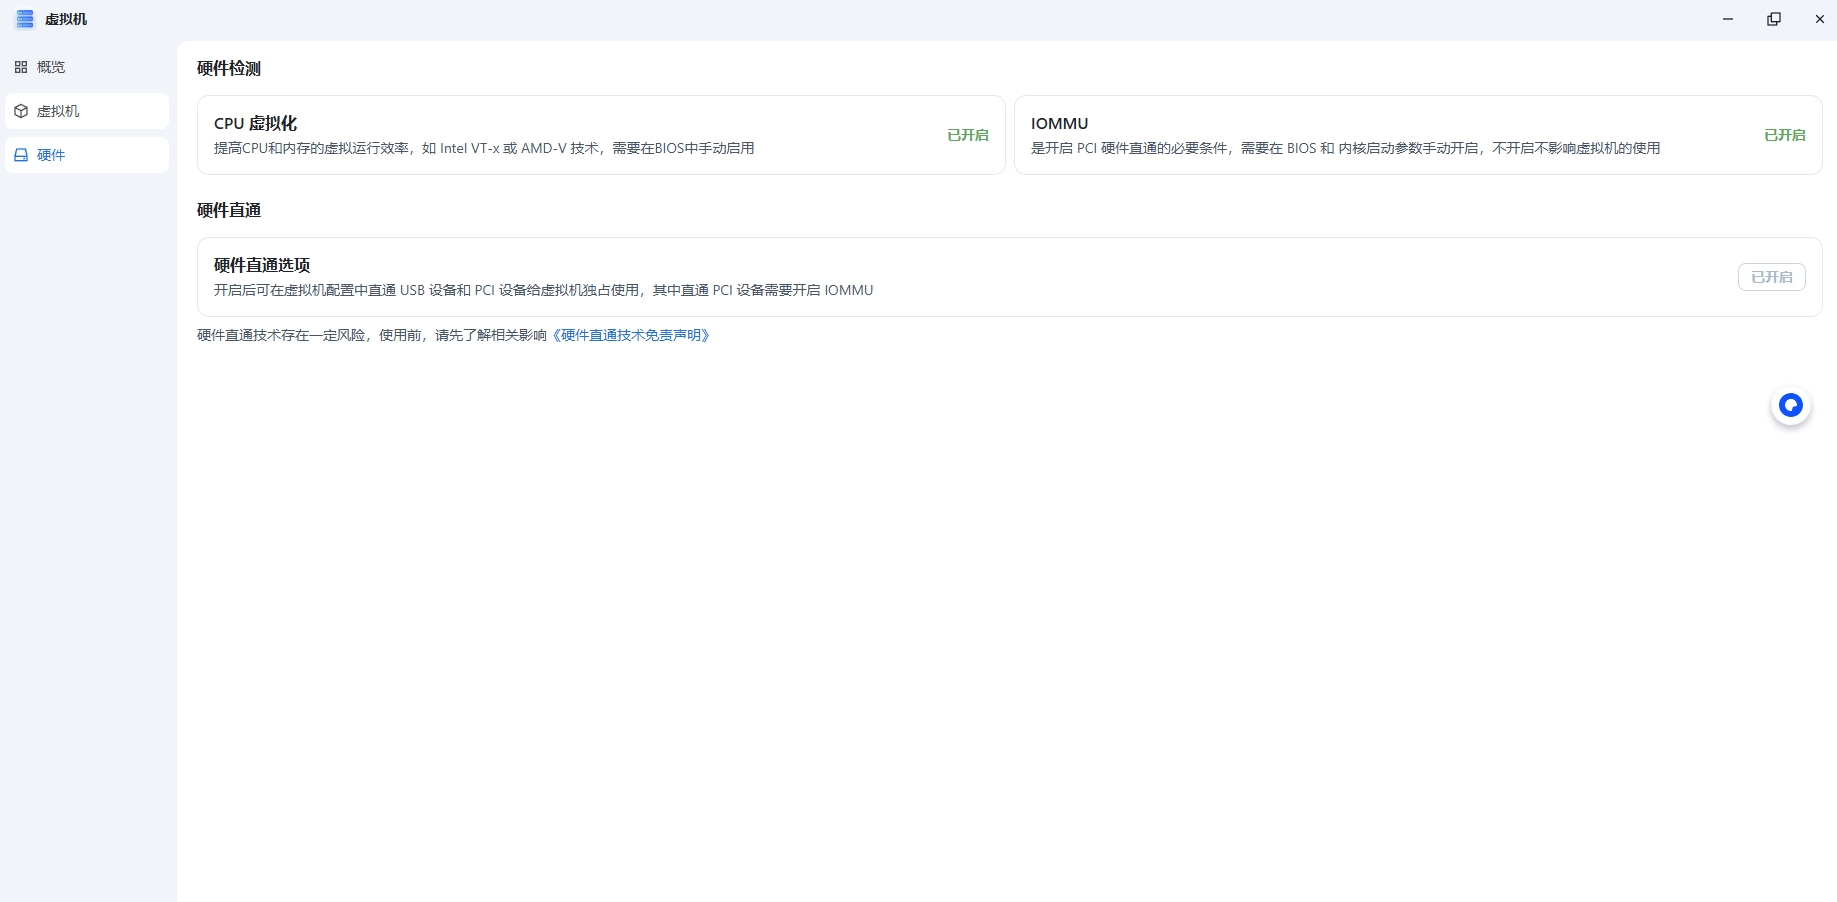The height and width of the screenshot is (902, 1837).
Task: Click the floating blue help button
Action: pyautogui.click(x=1790, y=405)
